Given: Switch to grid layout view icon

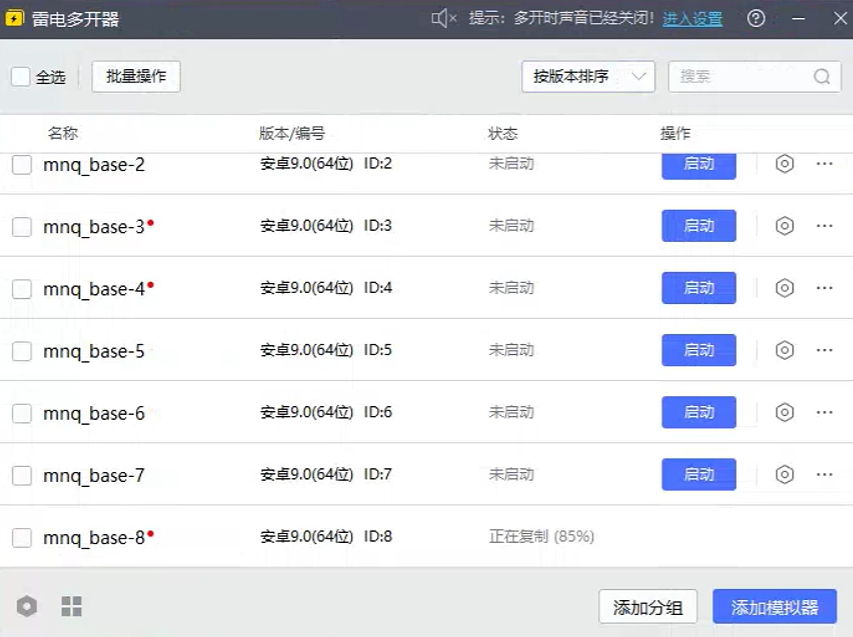Looking at the screenshot, I should tap(71, 606).
